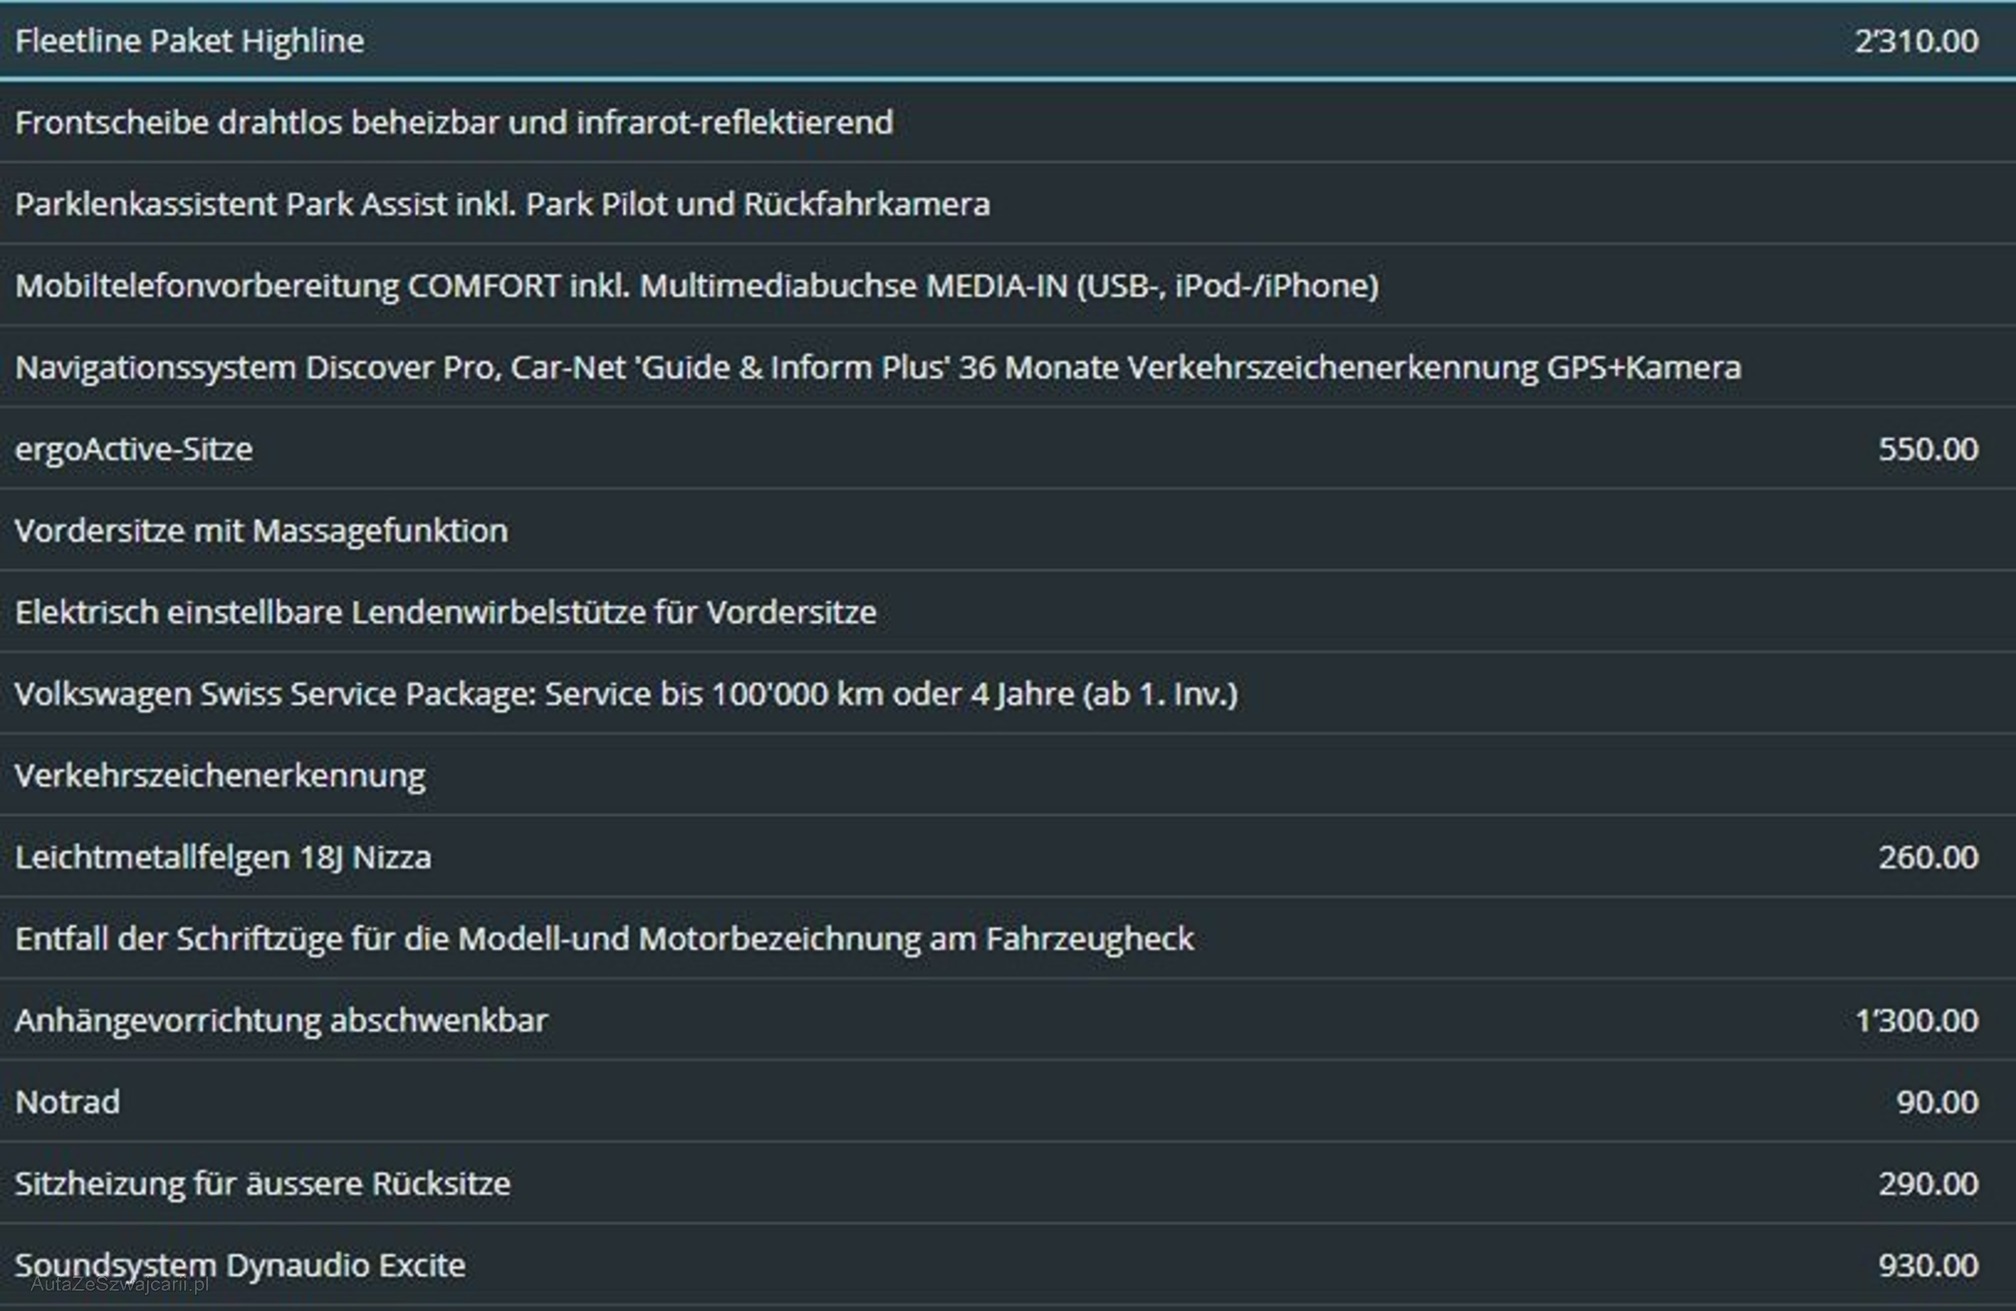Click the 290.00 price value
This screenshot has width=2016, height=1311.
coord(1928,1184)
